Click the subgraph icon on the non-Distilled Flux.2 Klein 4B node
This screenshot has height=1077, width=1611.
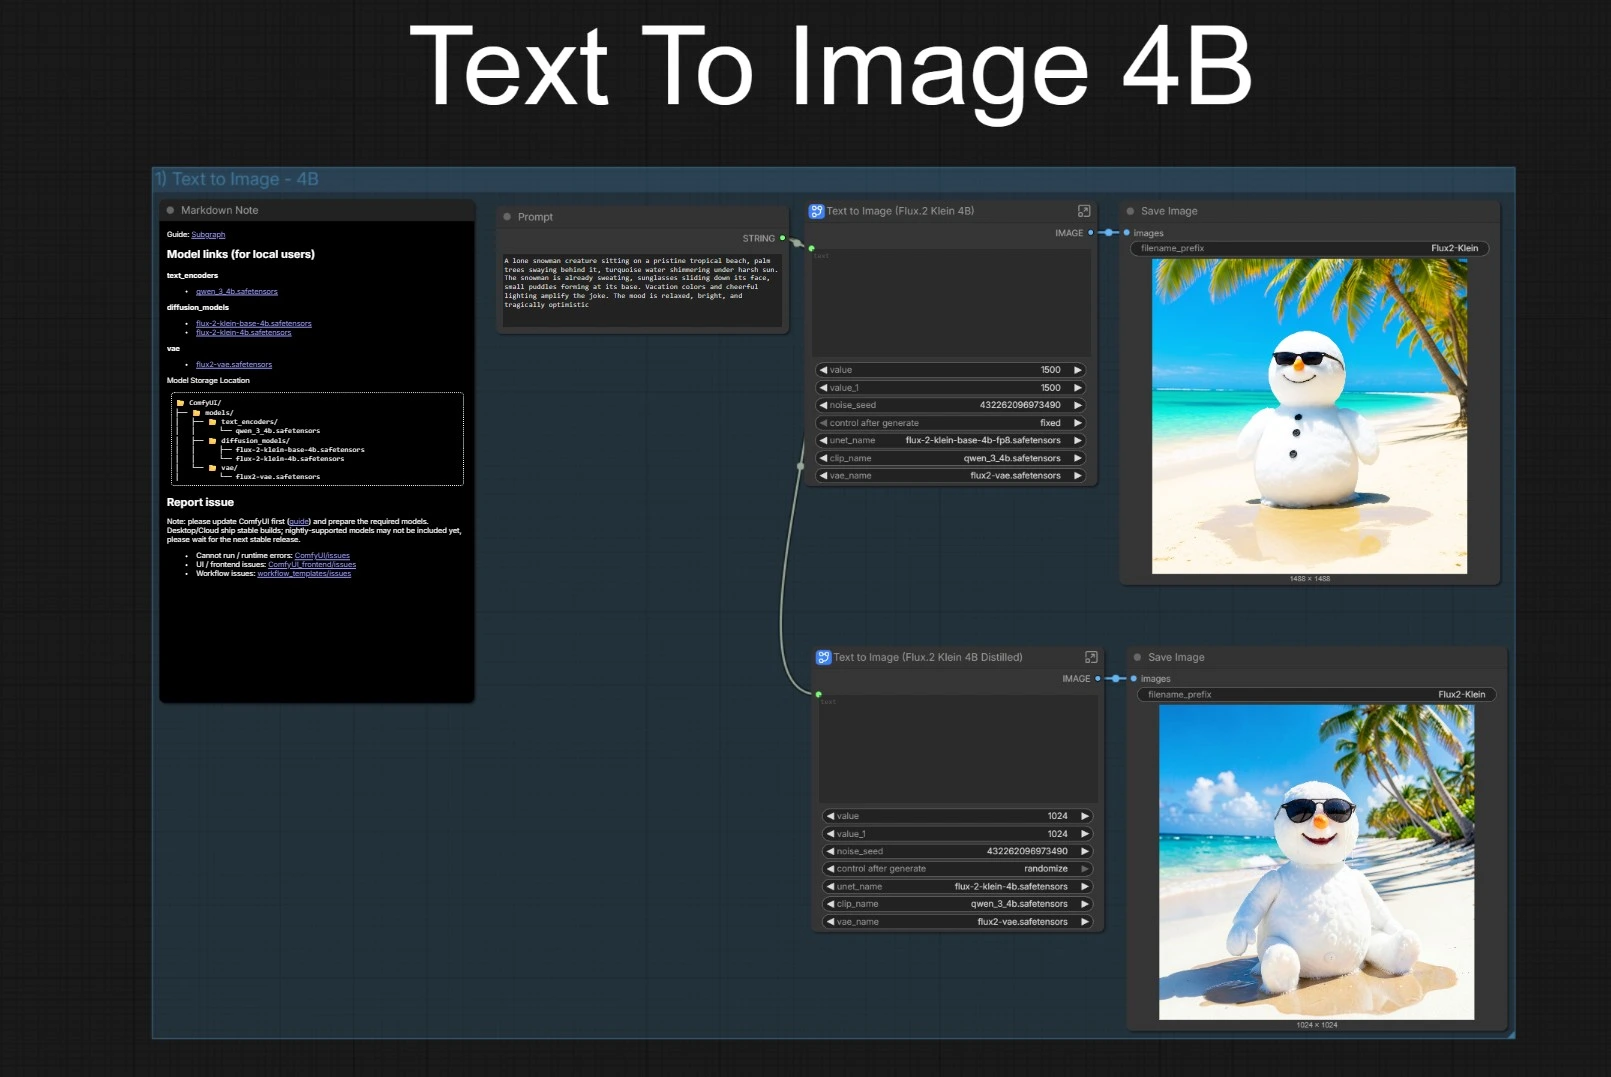pos(817,211)
